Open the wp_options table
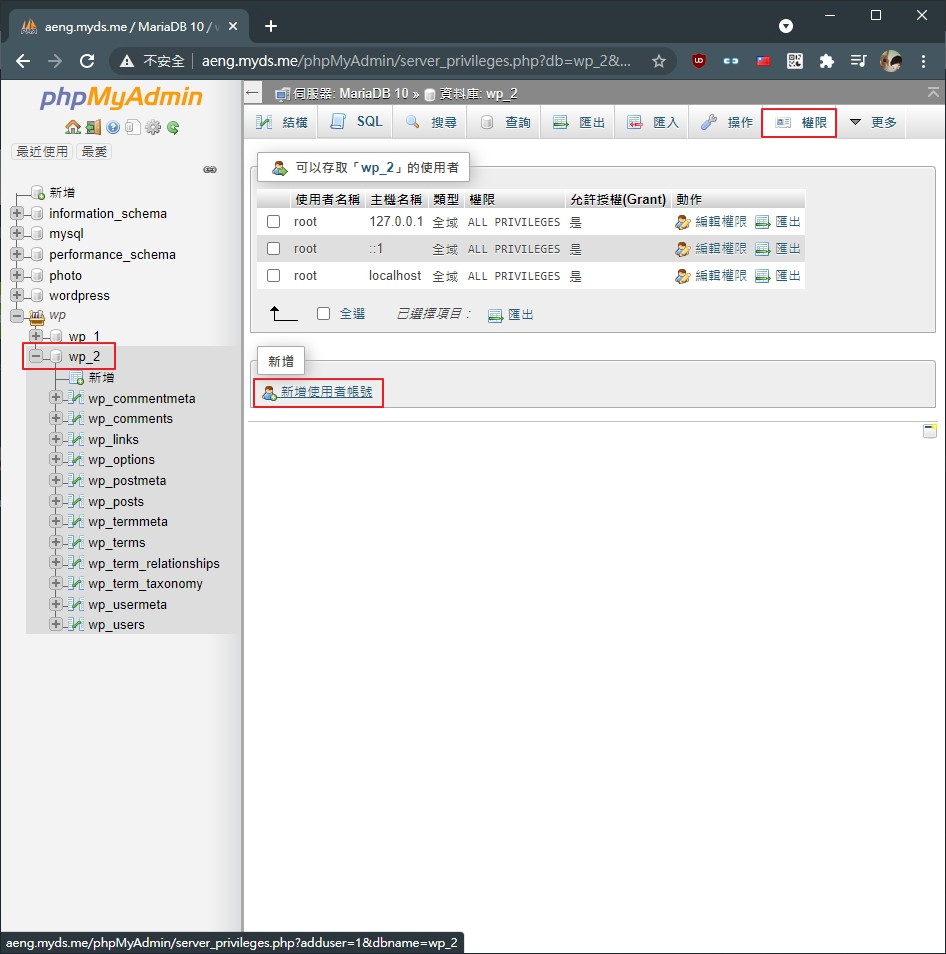 click(x=121, y=459)
